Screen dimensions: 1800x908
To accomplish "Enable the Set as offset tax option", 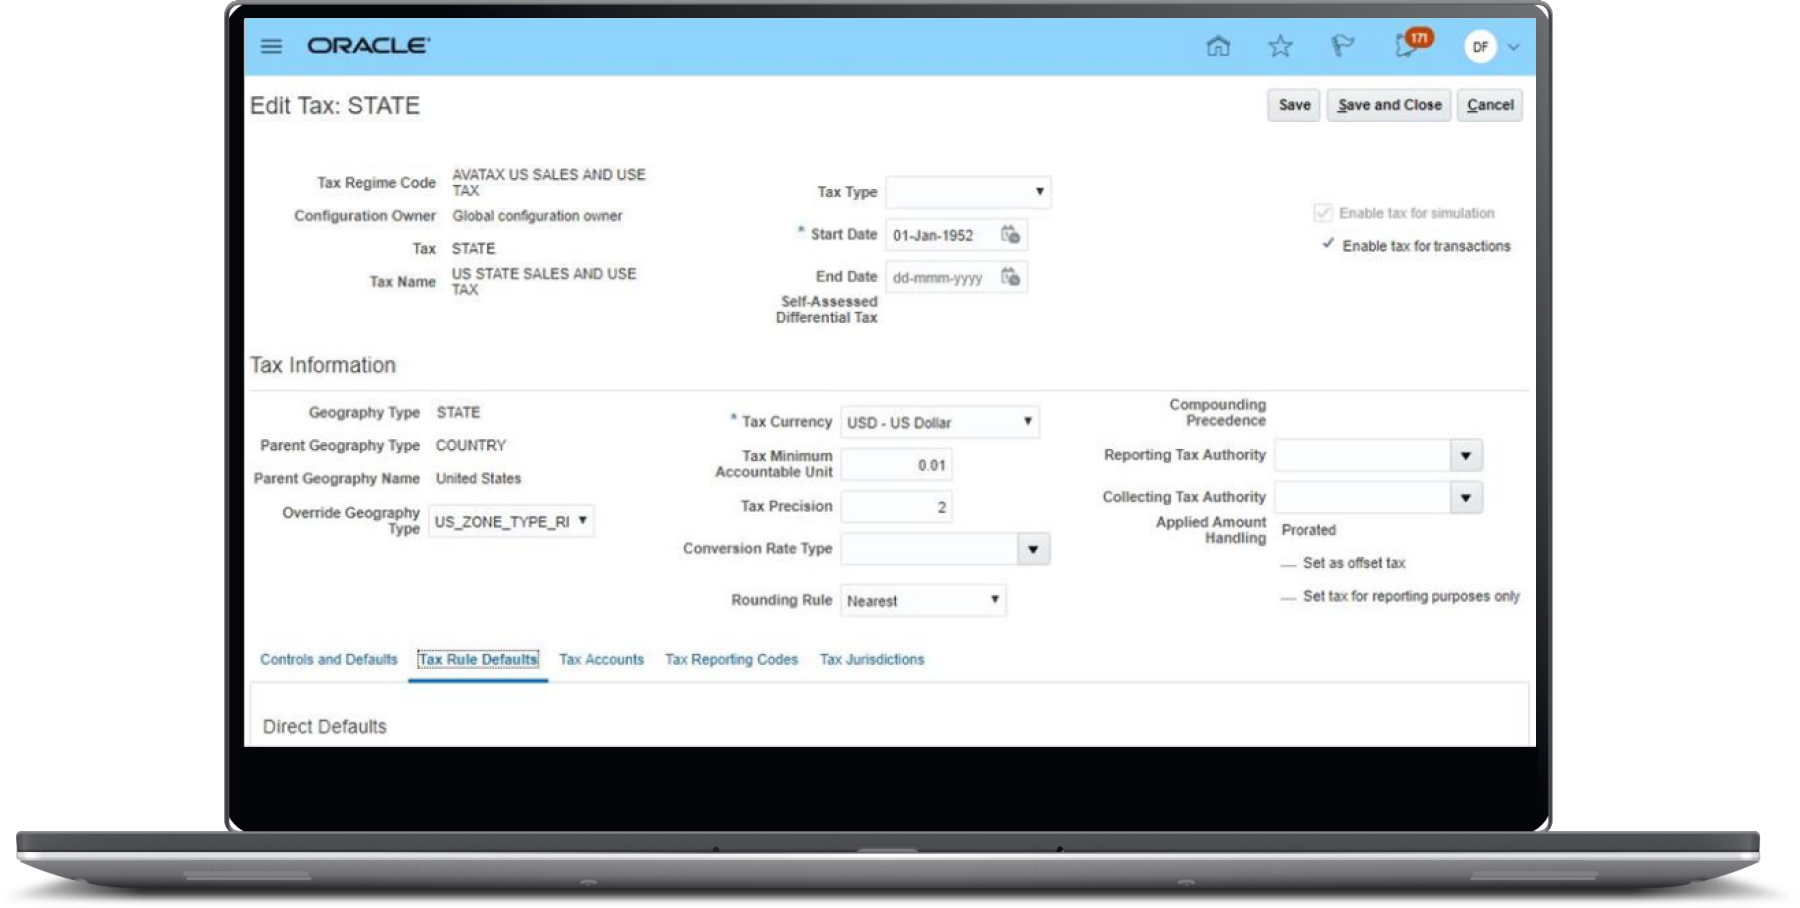I will (1287, 563).
